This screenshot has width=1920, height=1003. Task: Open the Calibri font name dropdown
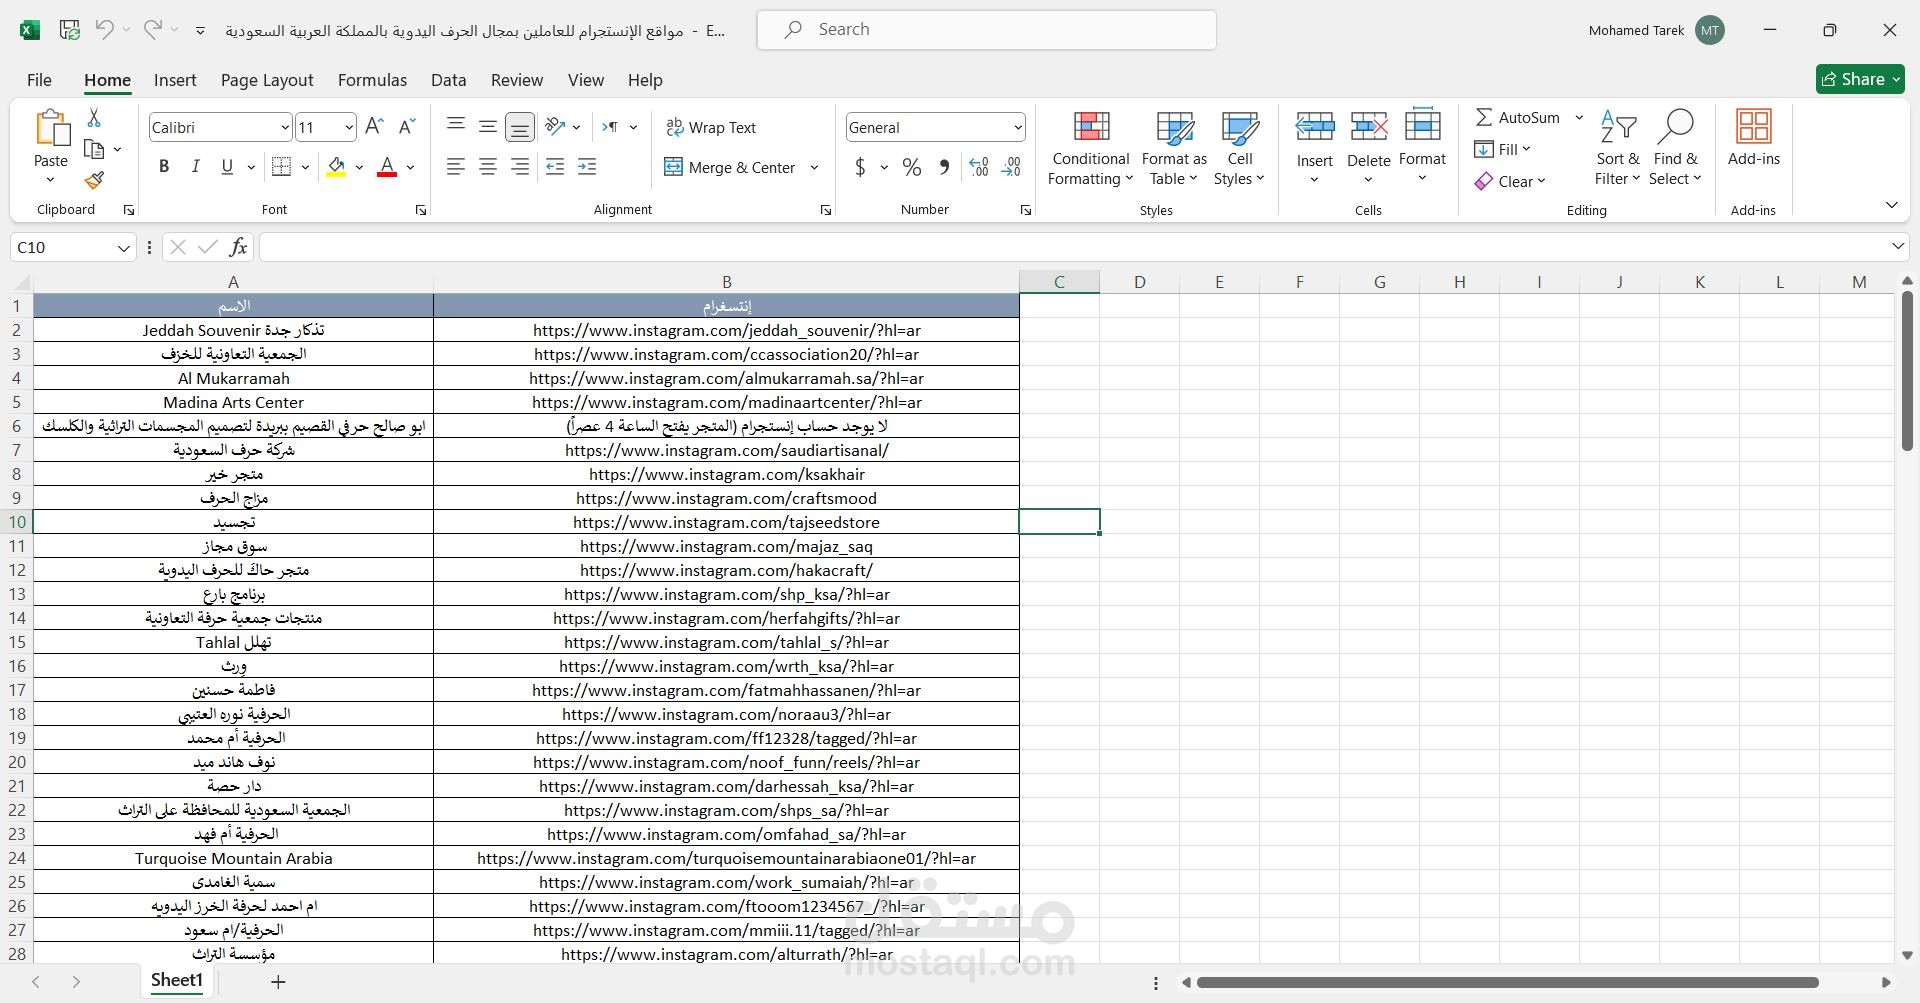(x=284, y=127)
